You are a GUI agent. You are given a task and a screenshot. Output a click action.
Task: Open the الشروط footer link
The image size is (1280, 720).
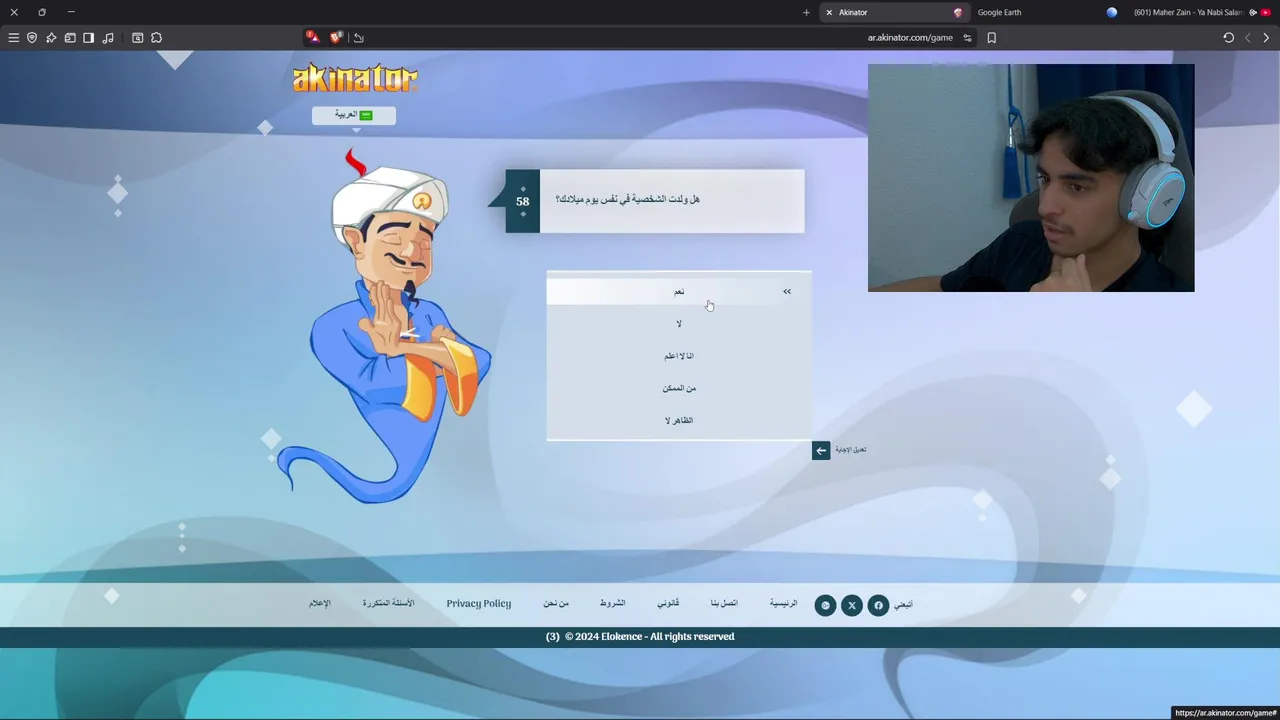point(612,603)
